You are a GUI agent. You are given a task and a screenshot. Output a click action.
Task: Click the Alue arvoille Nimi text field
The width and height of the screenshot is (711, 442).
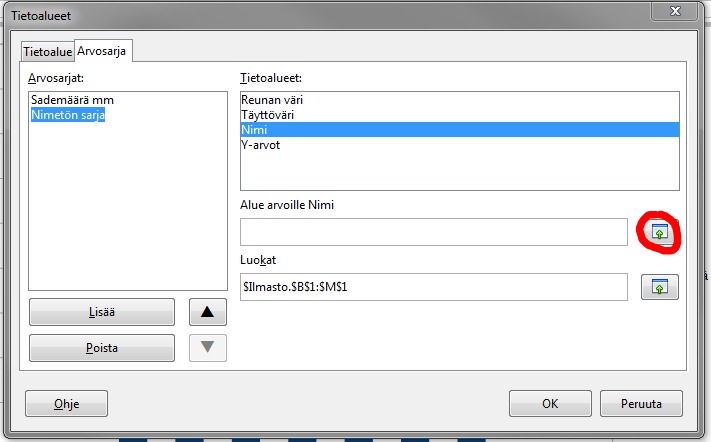pyautogui.click(x=433, y=232)
